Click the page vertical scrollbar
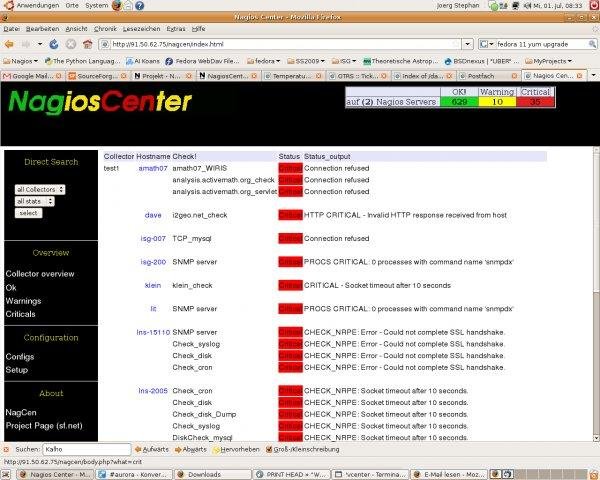Screen dimensions: 600x480 pos(596,293)
